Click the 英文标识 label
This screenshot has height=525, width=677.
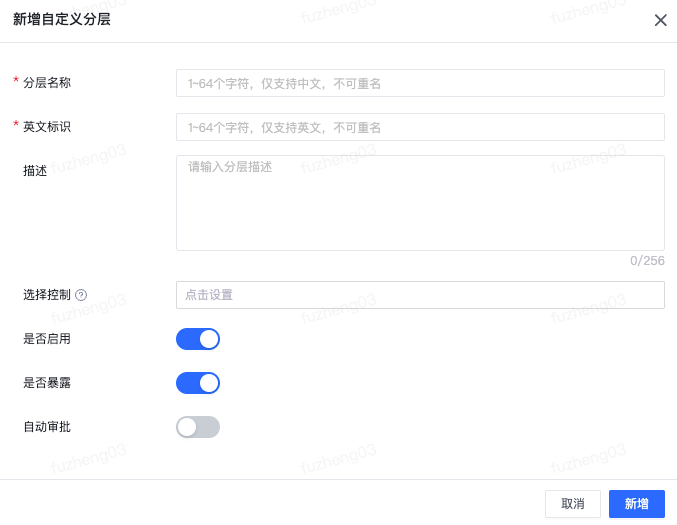[x=47, y=127]
